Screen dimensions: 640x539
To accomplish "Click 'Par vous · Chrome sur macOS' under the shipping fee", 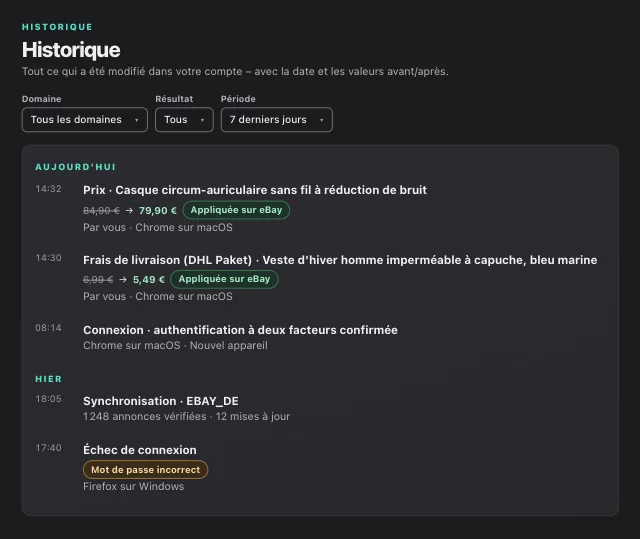I will tap(158, 296).
